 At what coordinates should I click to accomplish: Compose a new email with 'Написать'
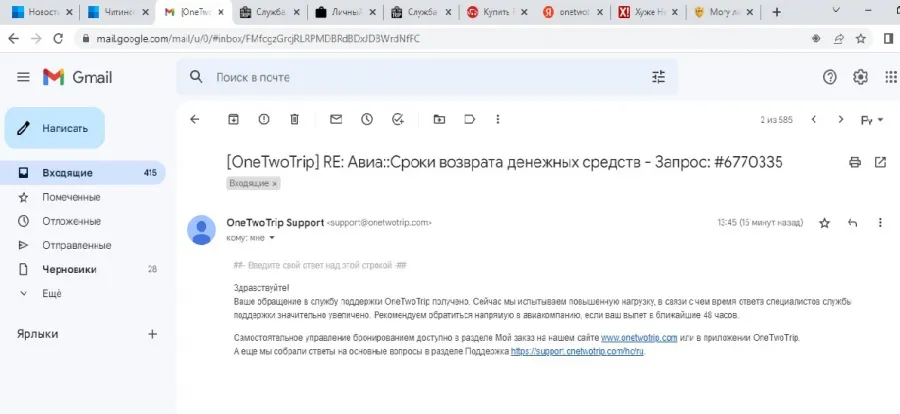[55, 128]
